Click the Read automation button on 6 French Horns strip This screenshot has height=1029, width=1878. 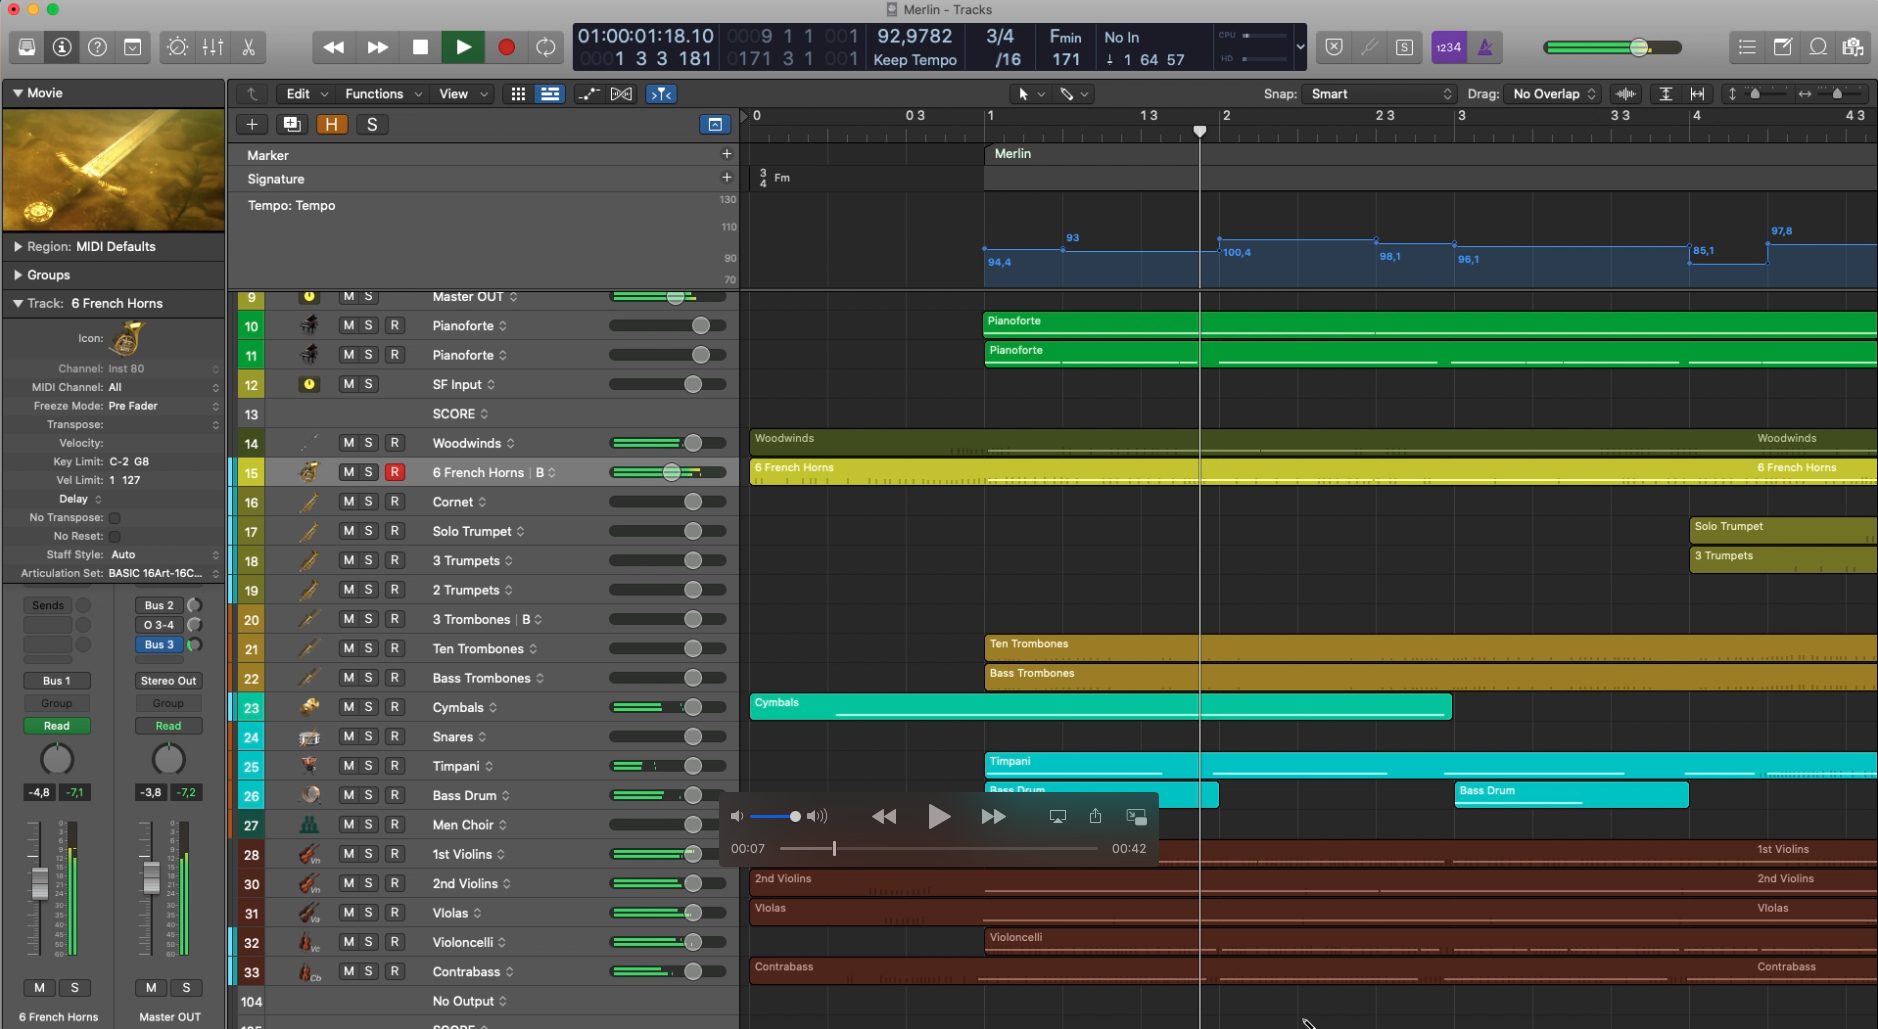coord(56,726)
